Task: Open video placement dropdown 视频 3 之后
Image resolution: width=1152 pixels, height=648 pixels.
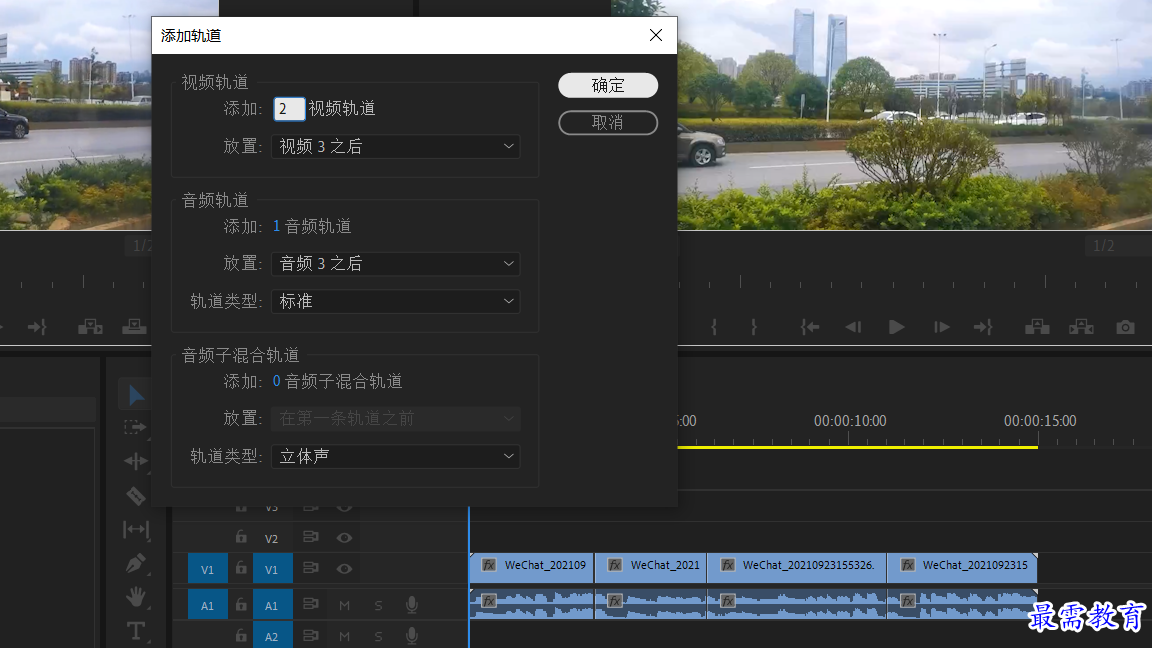Action: click(396, 146)
